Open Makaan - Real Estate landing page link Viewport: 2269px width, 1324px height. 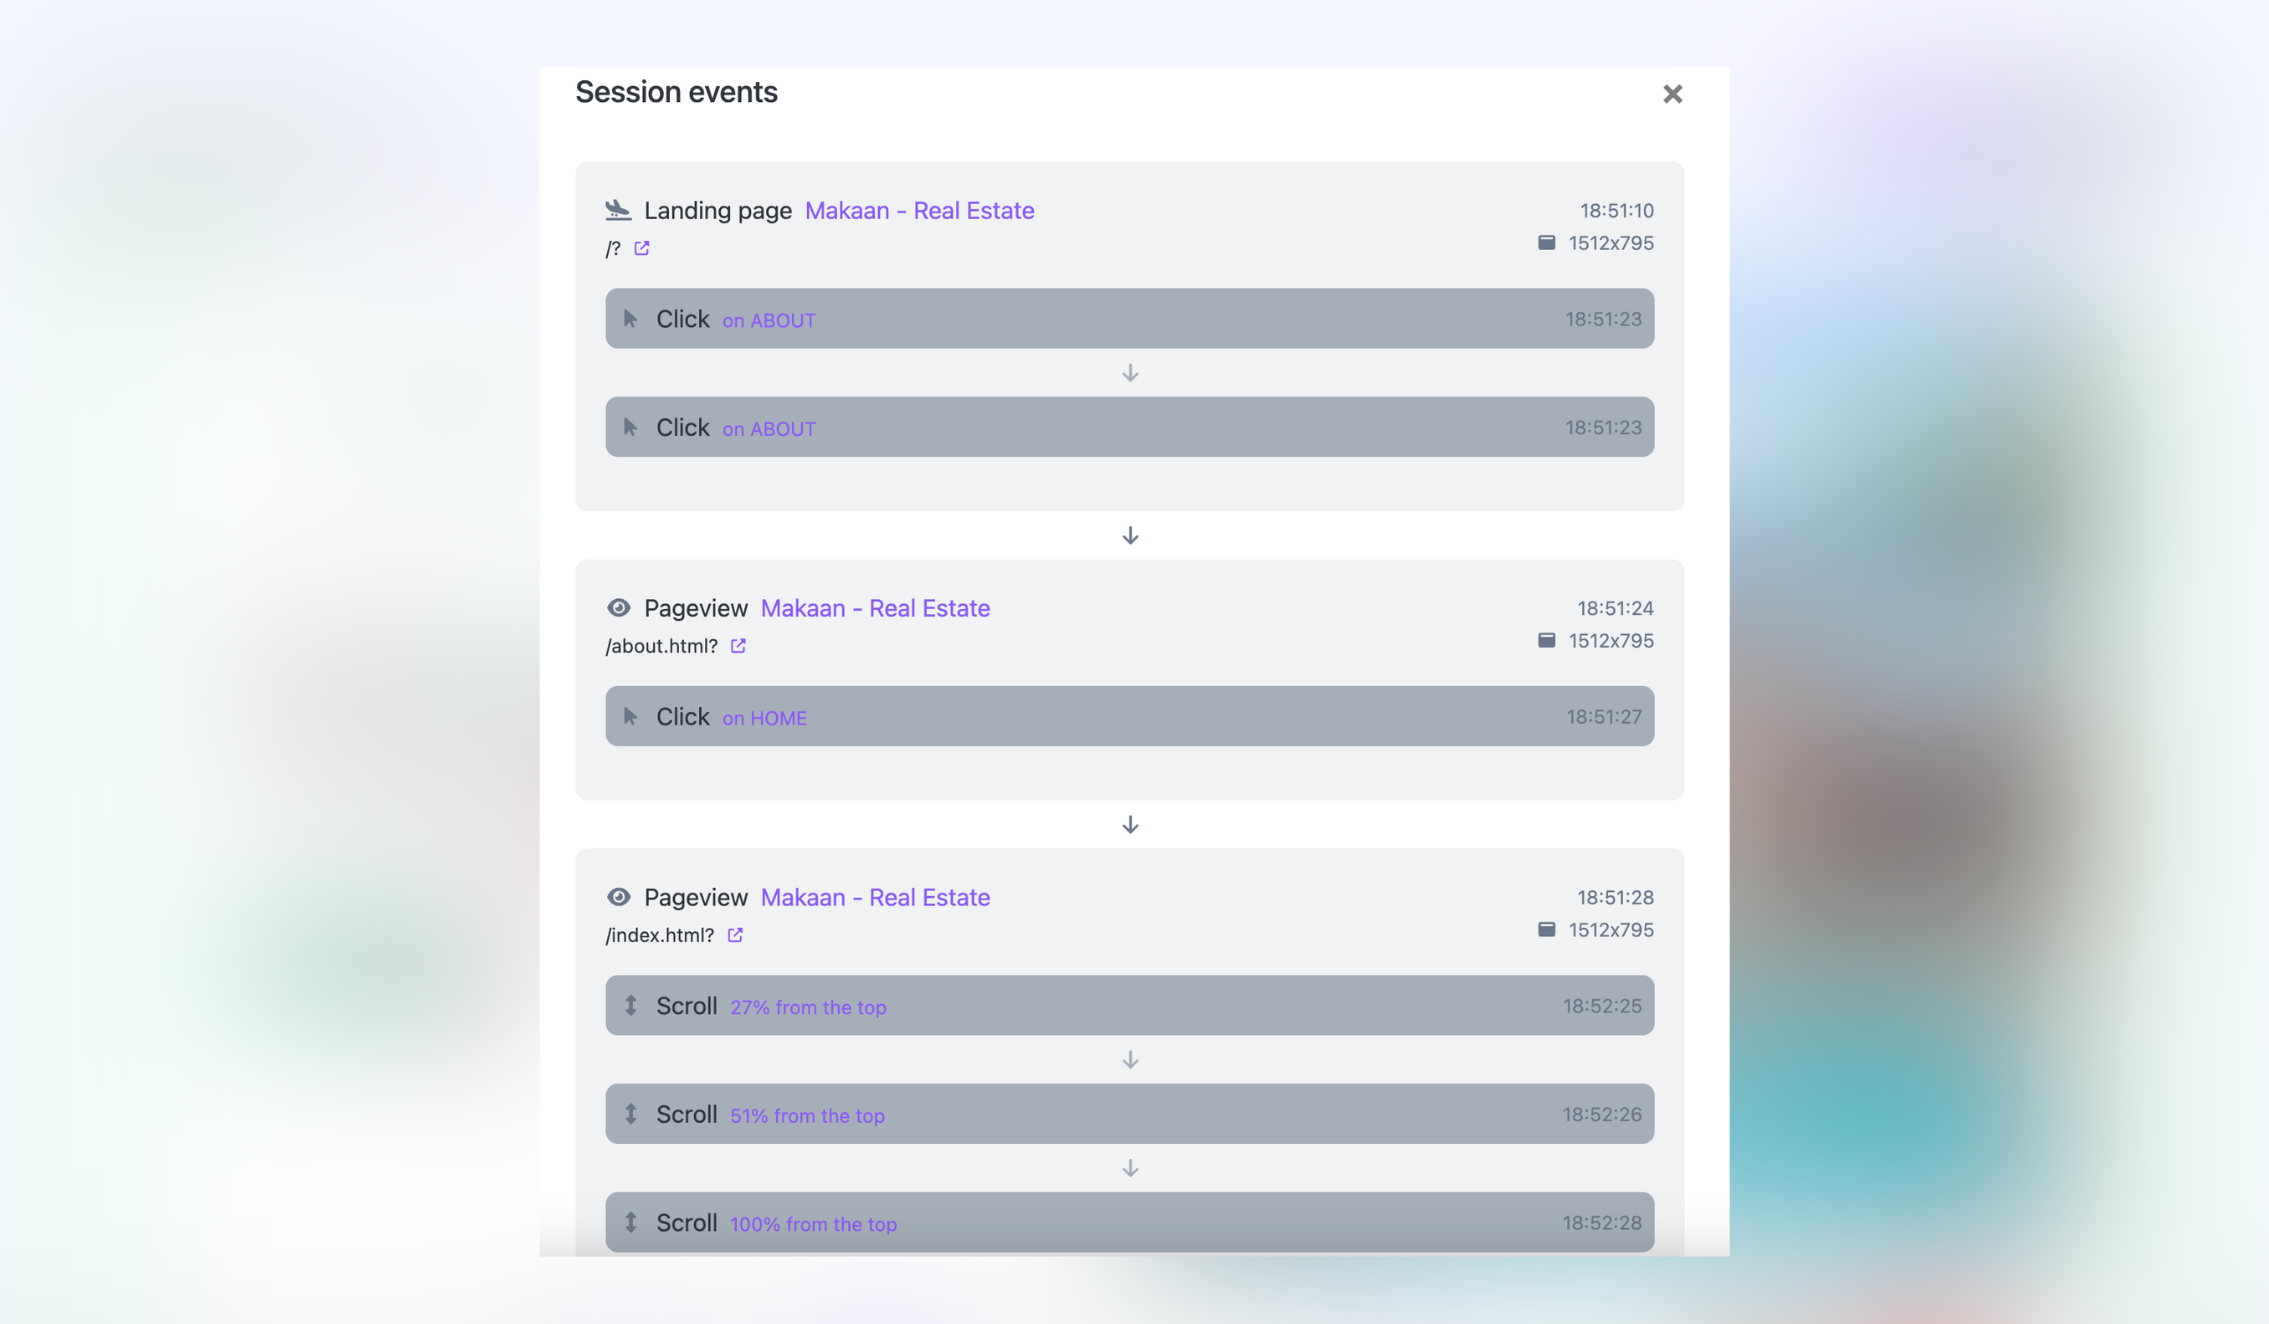tap(919, 211)
